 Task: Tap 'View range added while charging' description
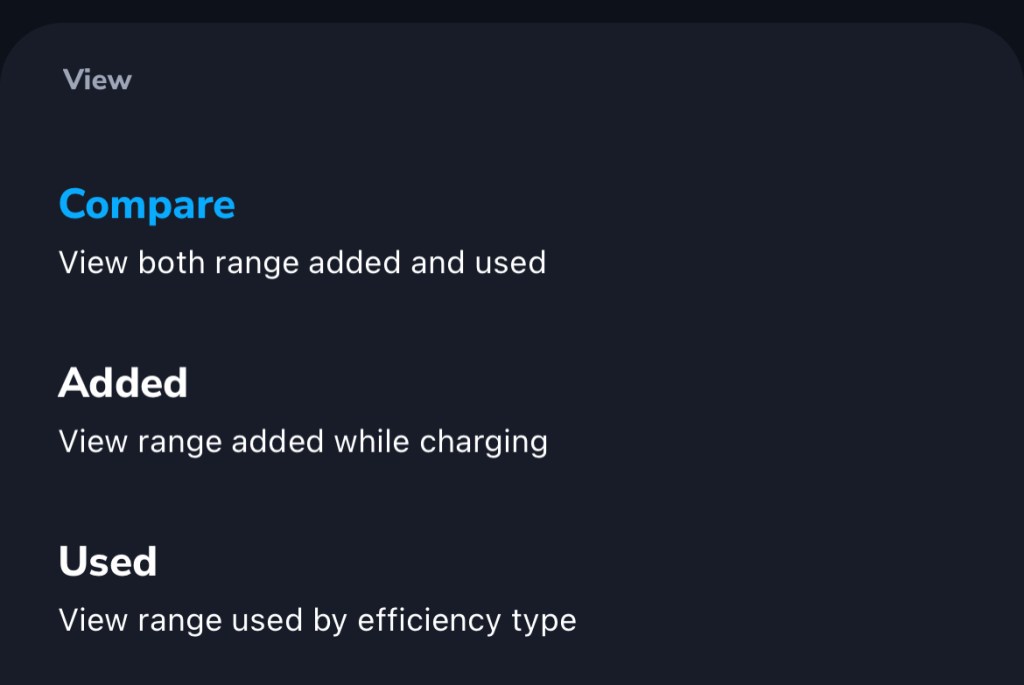303,441
